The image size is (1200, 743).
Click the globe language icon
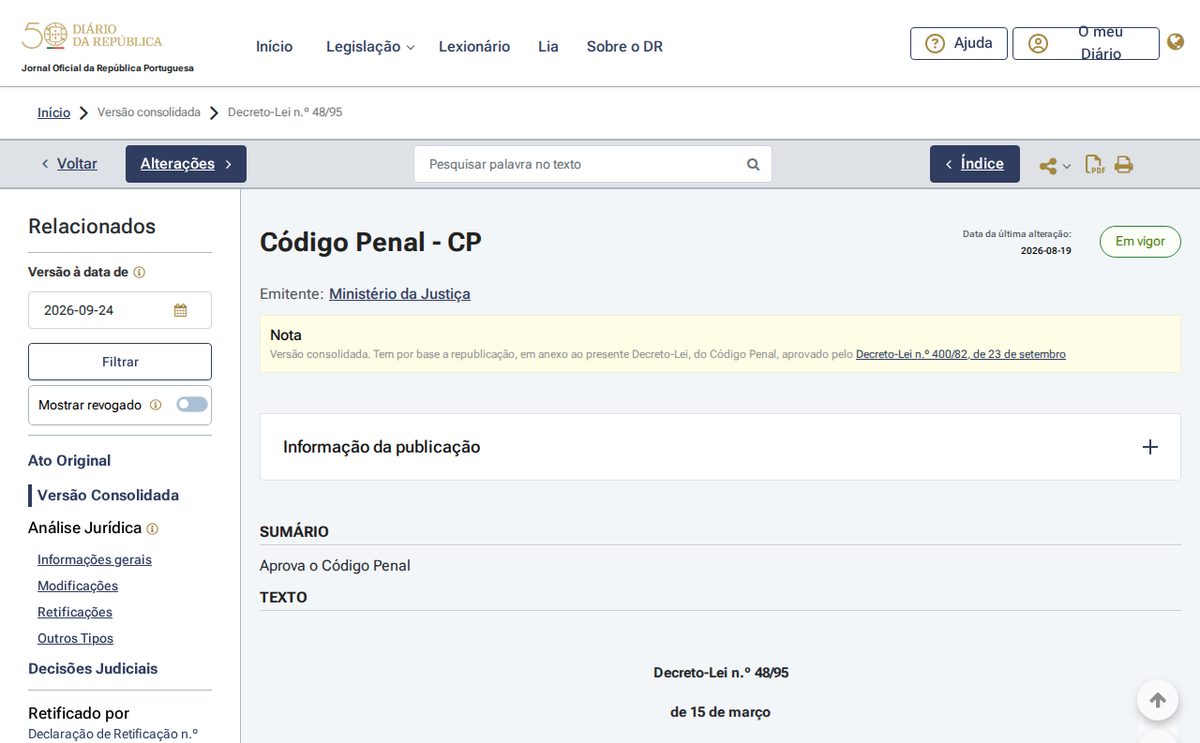1176,43
